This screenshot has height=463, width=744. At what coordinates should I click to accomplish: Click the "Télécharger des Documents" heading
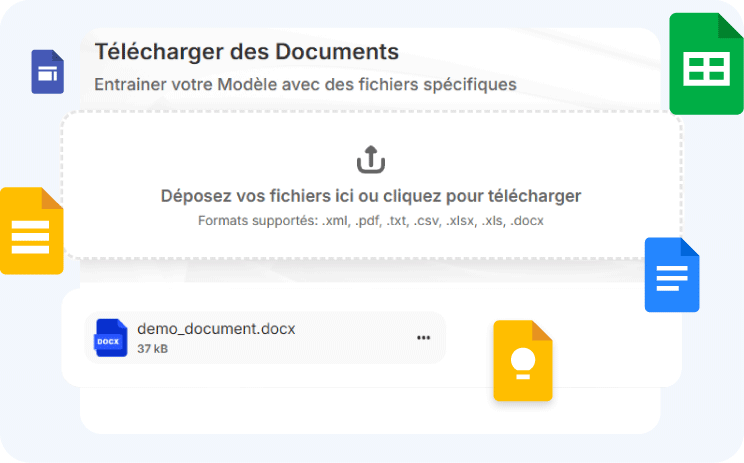point(247,51)
